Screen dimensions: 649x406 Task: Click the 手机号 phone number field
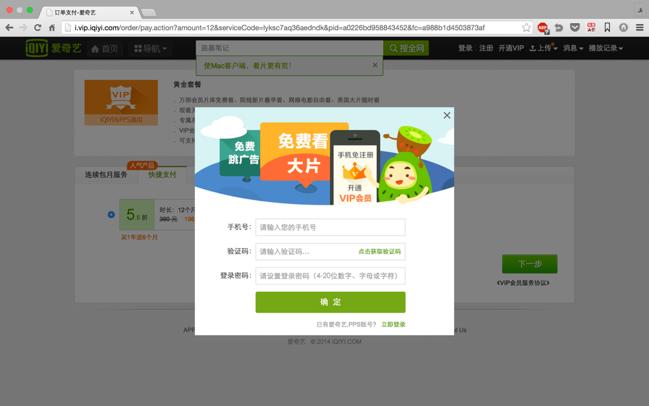tap(330, 227)
